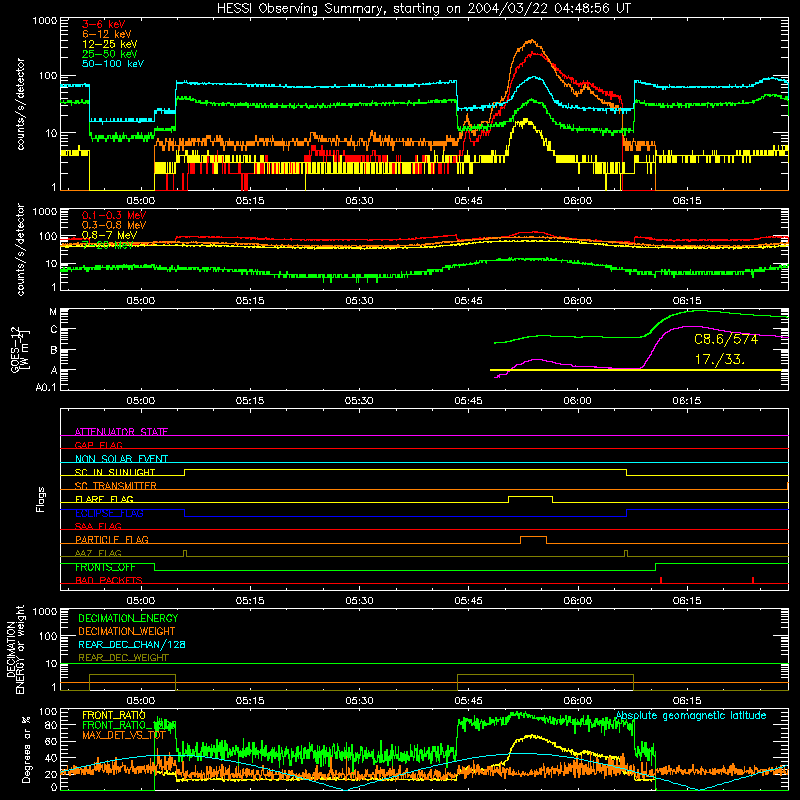Click 05:15 tick under the Flags panel
800x800 pixels.
click(250, 601)
